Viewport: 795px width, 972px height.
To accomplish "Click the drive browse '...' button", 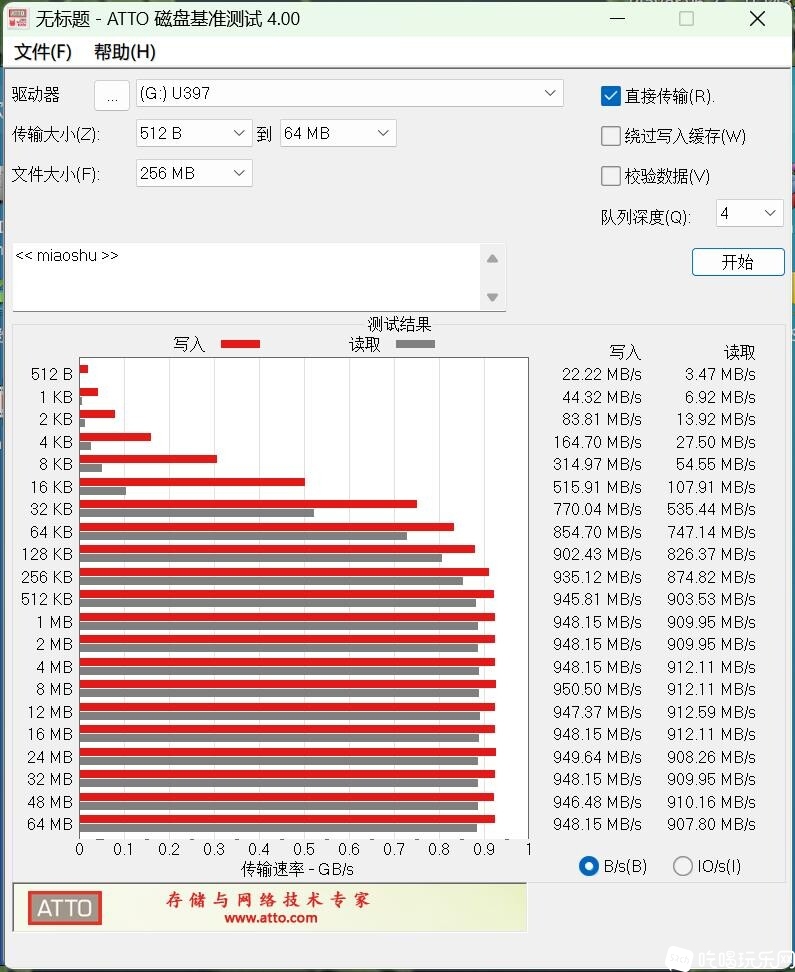I will (x=112, y=95).
